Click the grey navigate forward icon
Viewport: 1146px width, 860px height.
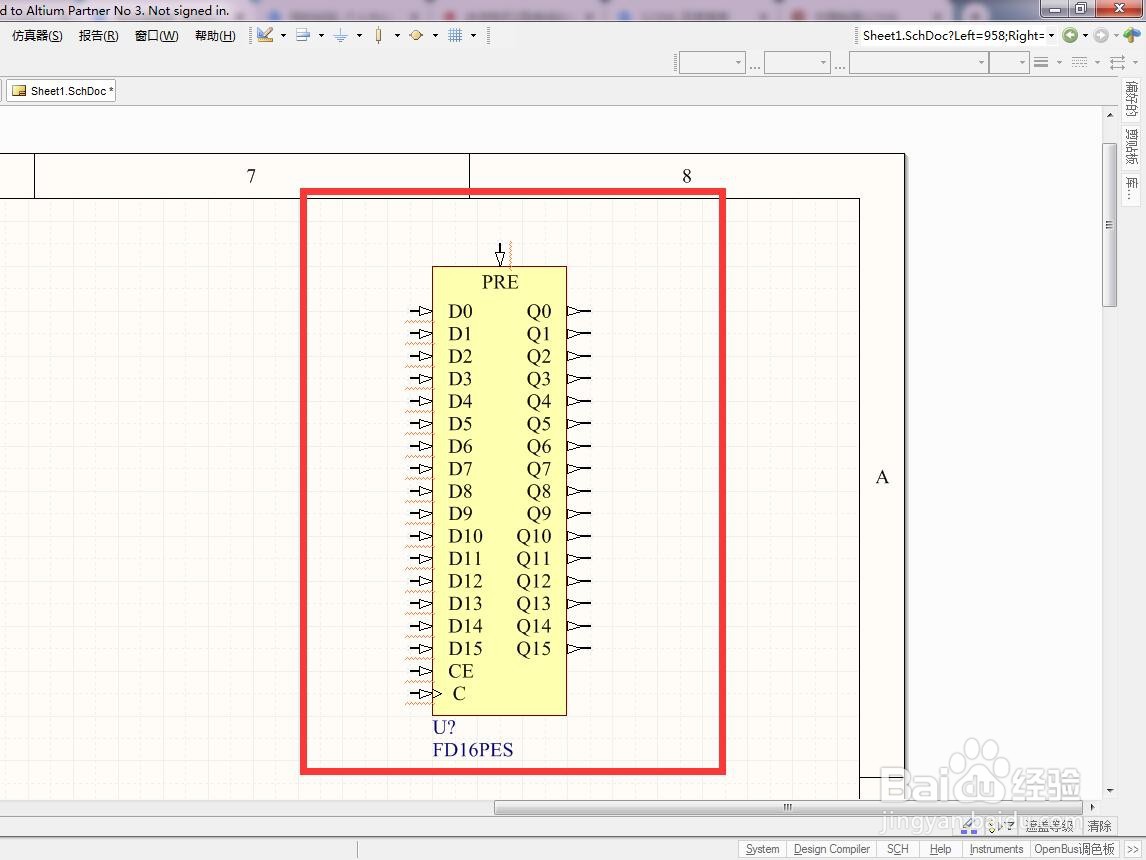coord(1101,35)
